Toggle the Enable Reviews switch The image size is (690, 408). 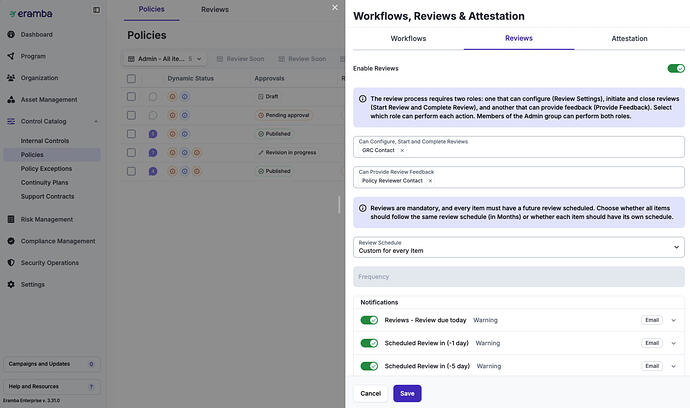point(676,68)
